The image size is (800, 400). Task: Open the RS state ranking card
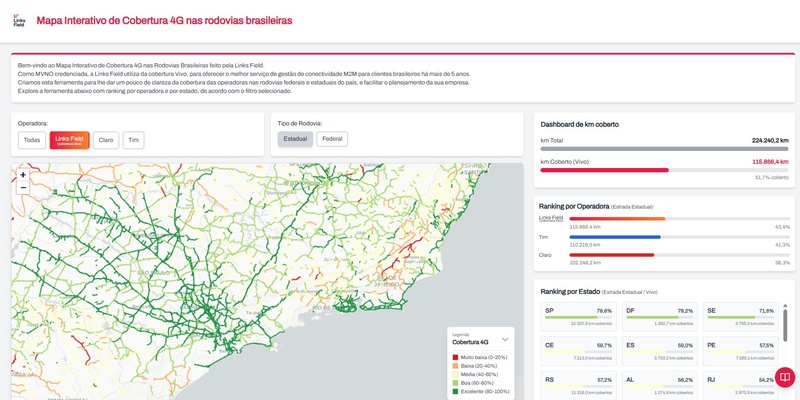pyautogui.click(x=579, y=385)
